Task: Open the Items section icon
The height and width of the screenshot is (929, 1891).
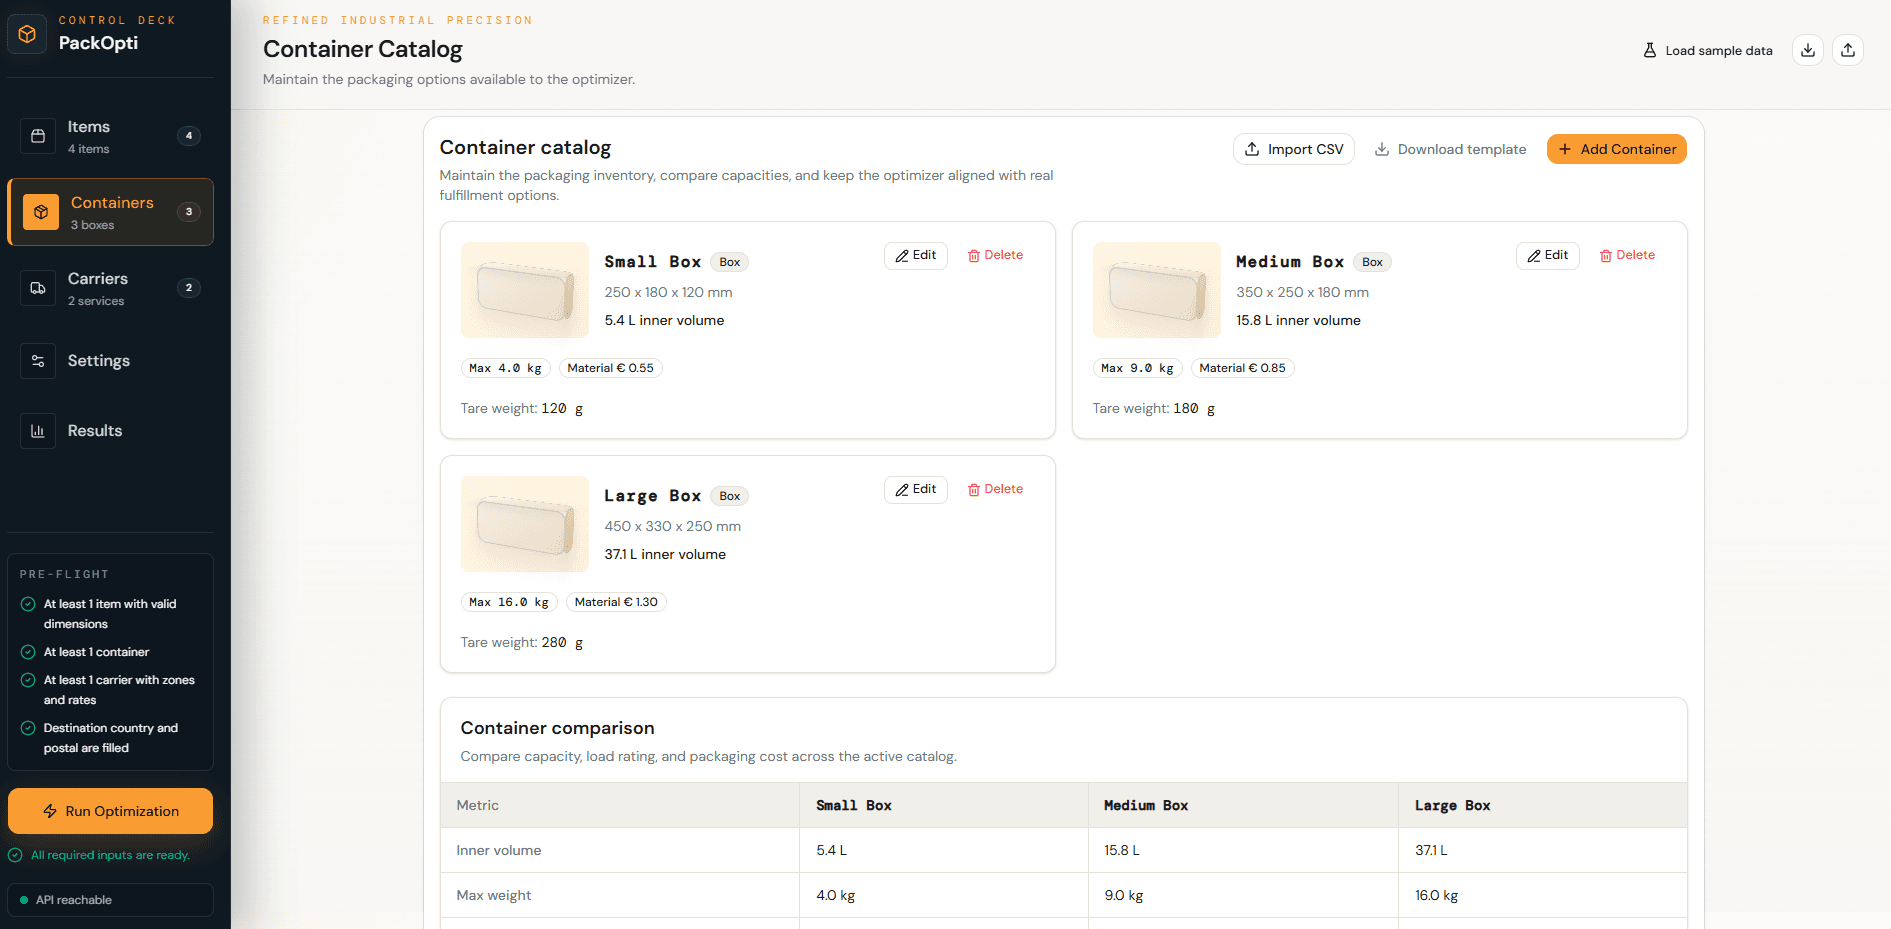Action: 38,136
